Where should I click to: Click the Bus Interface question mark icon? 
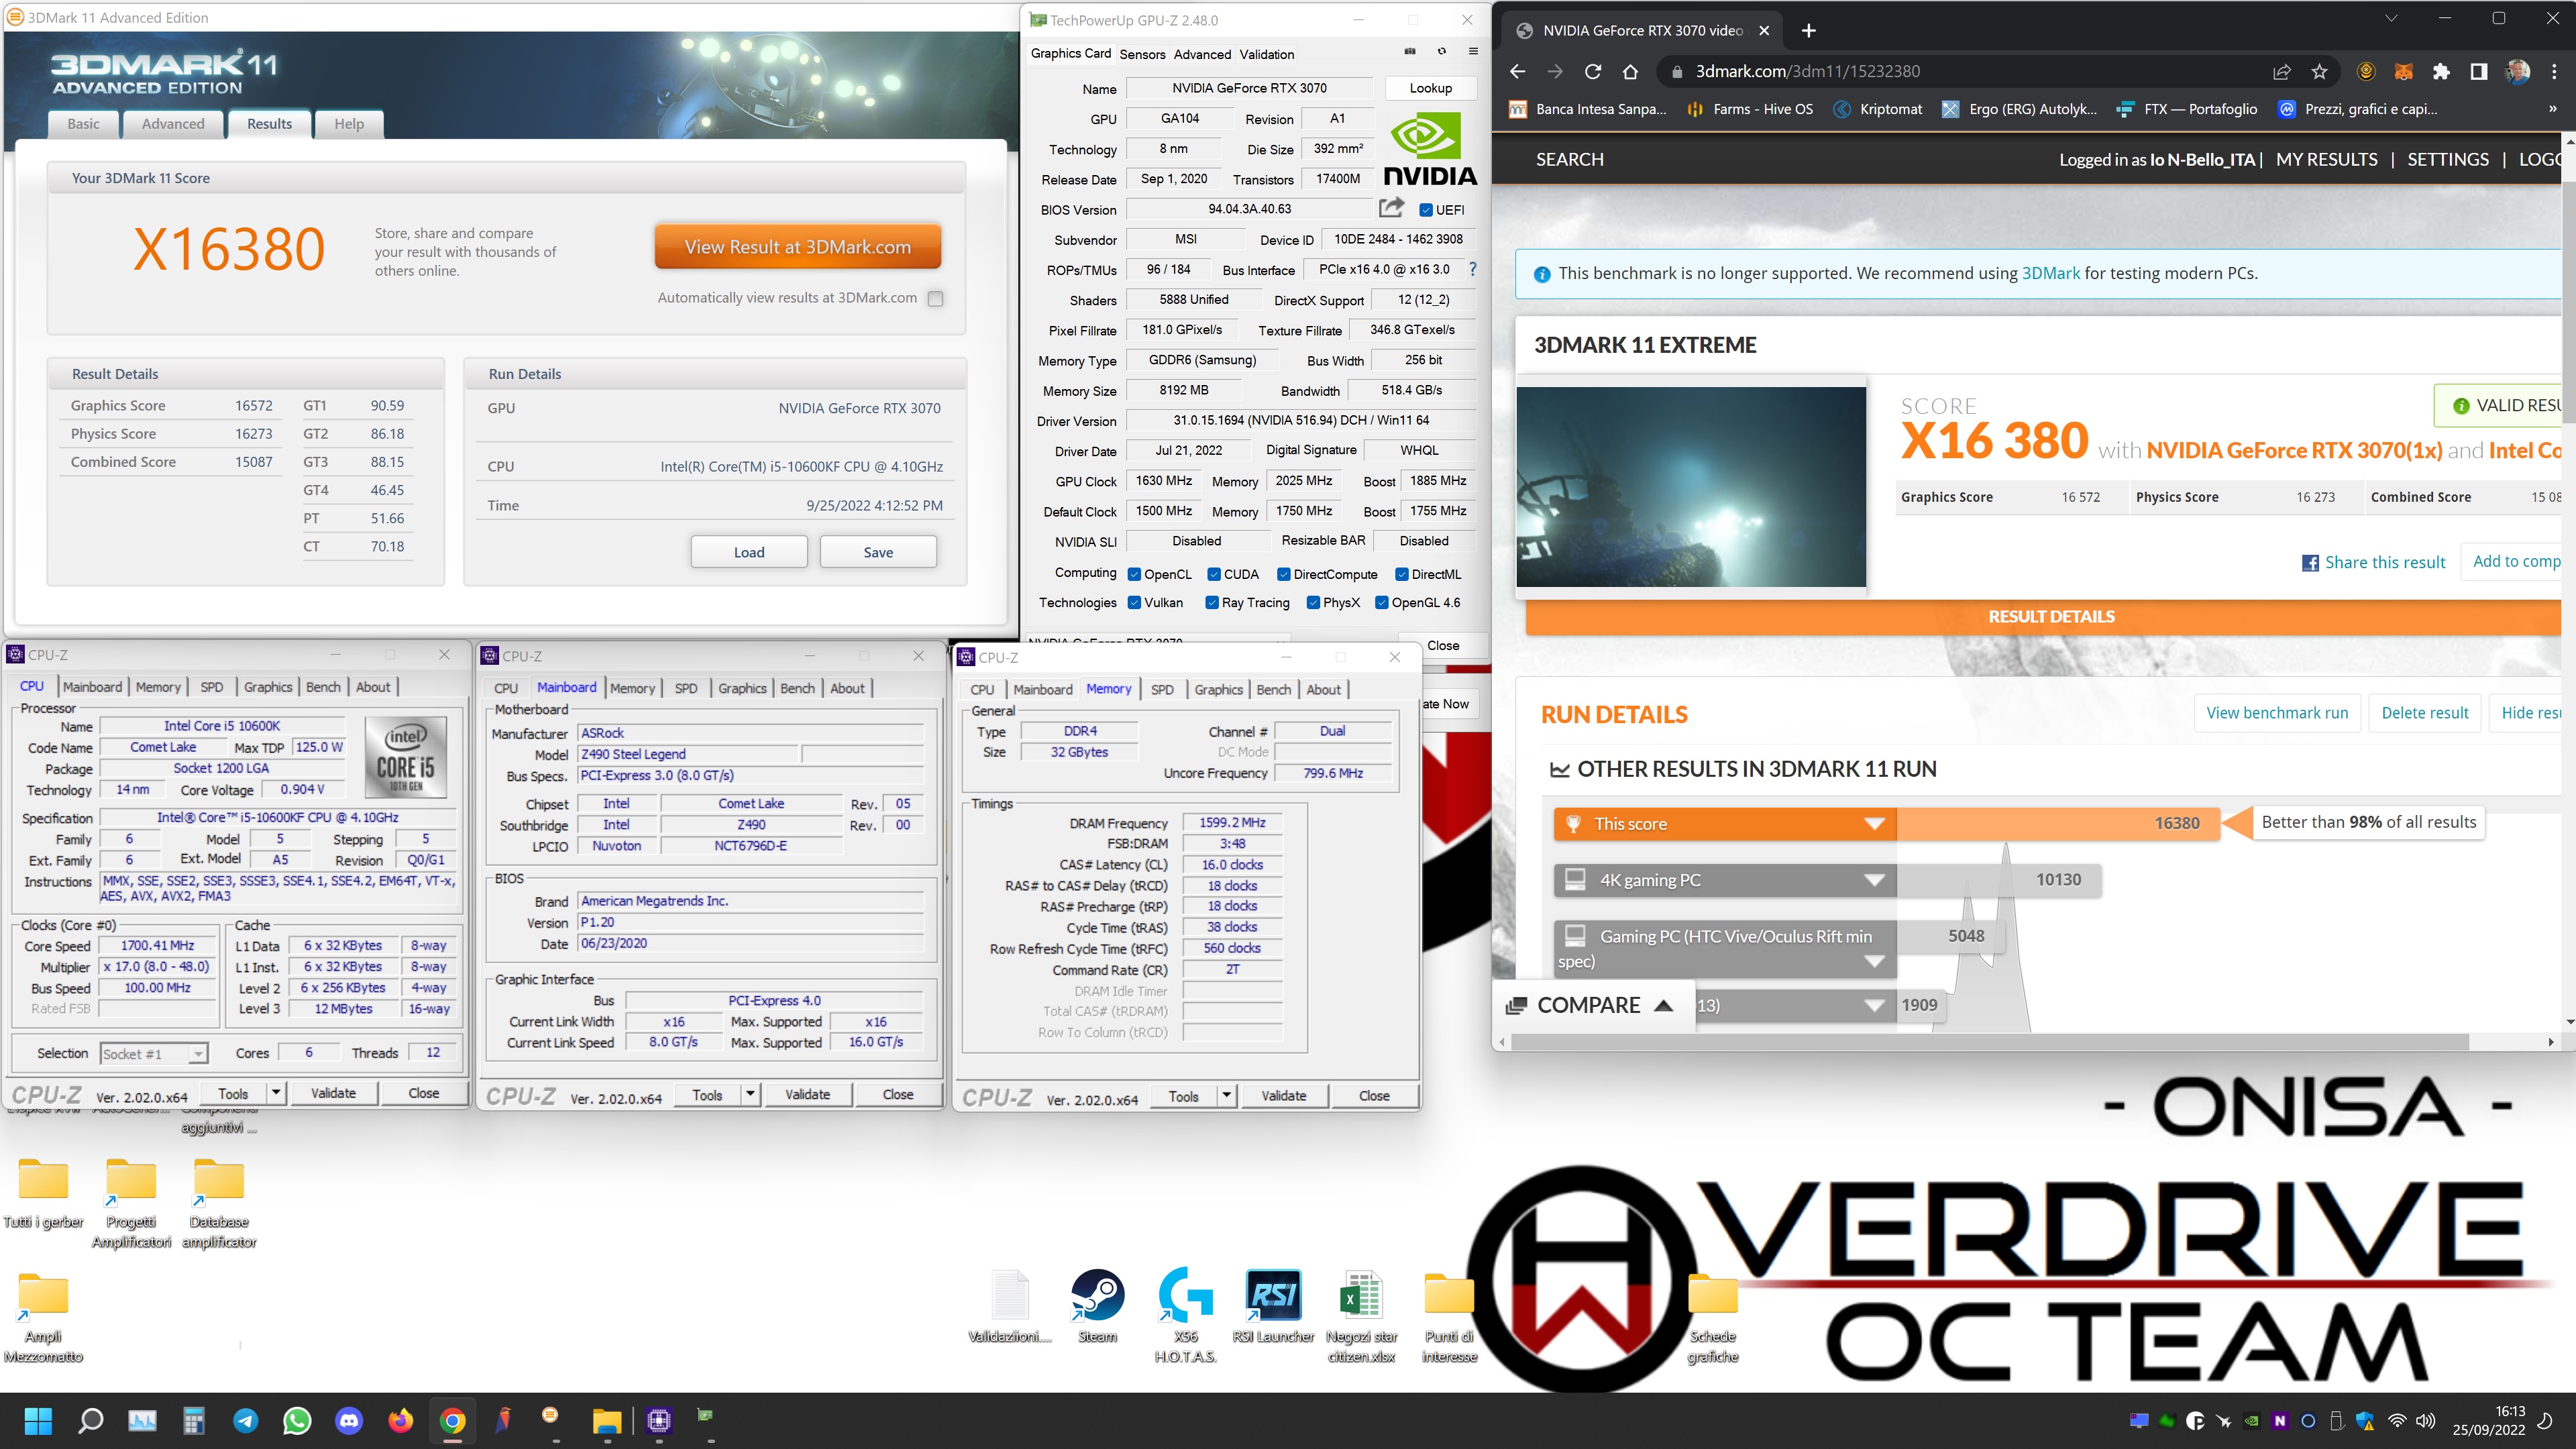(1472, 269)
